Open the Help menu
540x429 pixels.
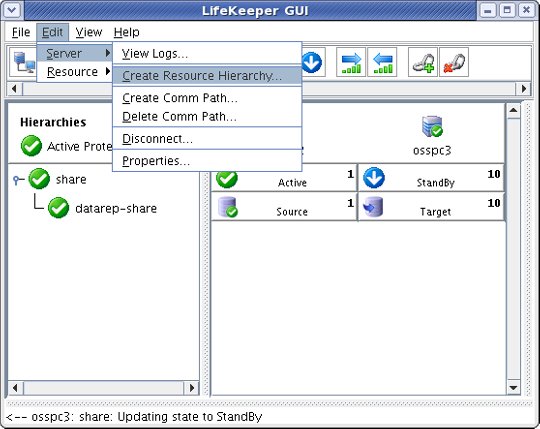127,32
